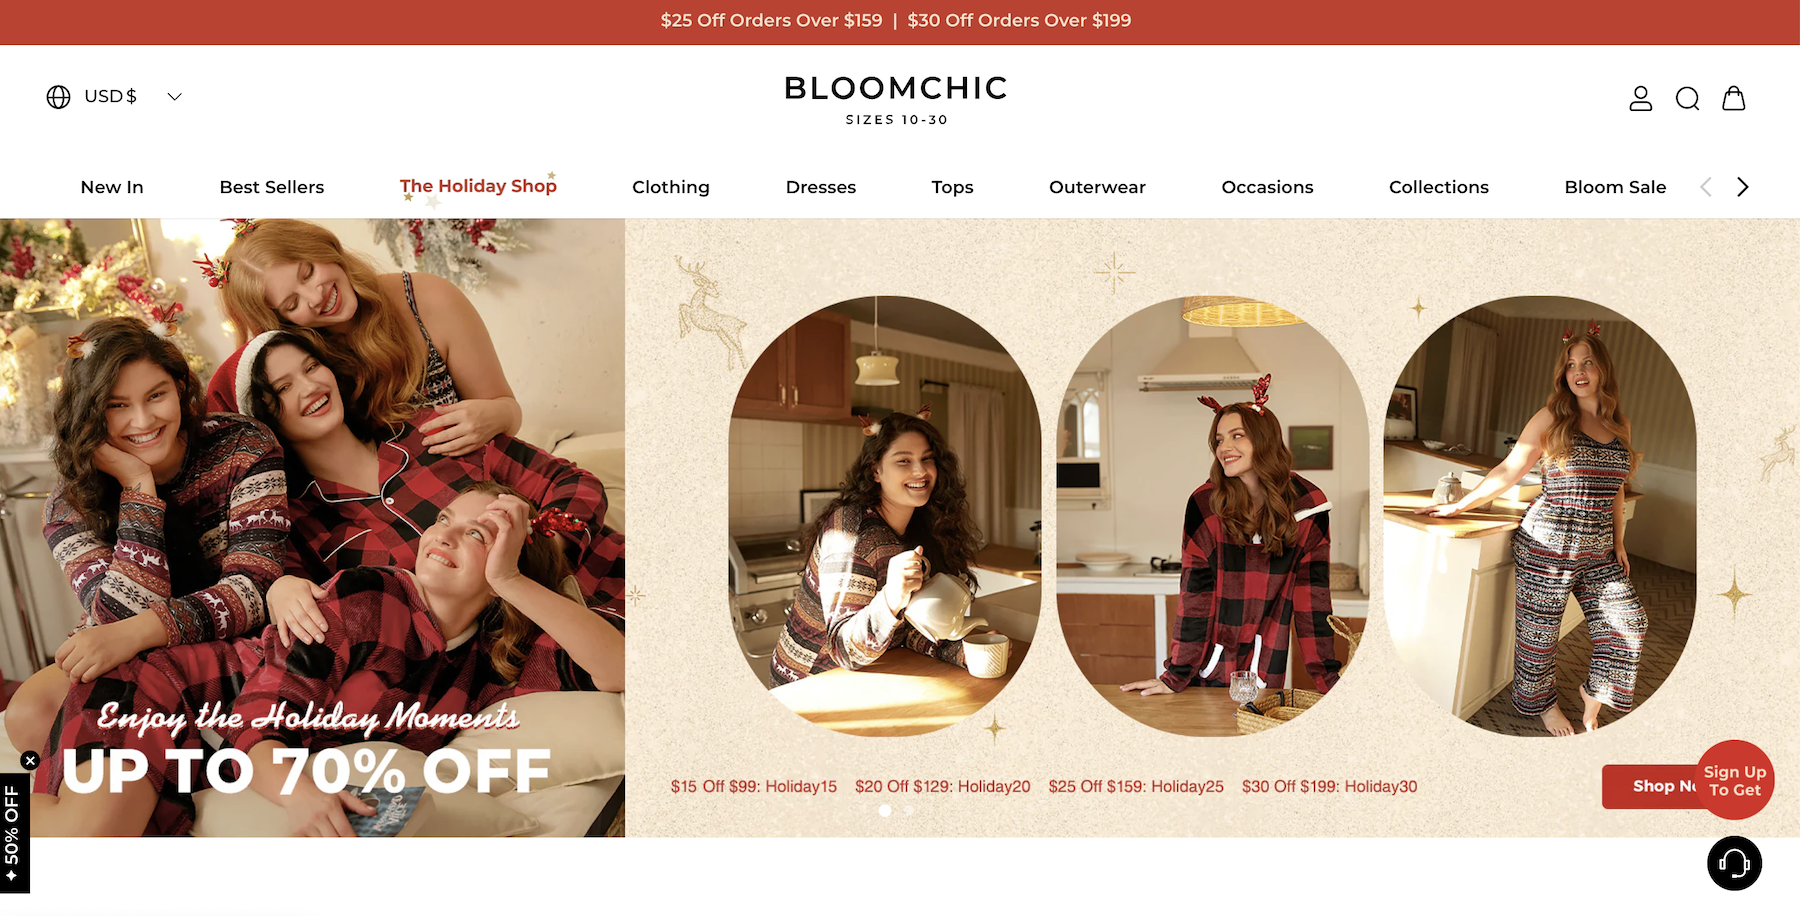Select the first carousel slide dot
Screen dimensions: 1800x916
pyautogui.click(x=885, y=811)
